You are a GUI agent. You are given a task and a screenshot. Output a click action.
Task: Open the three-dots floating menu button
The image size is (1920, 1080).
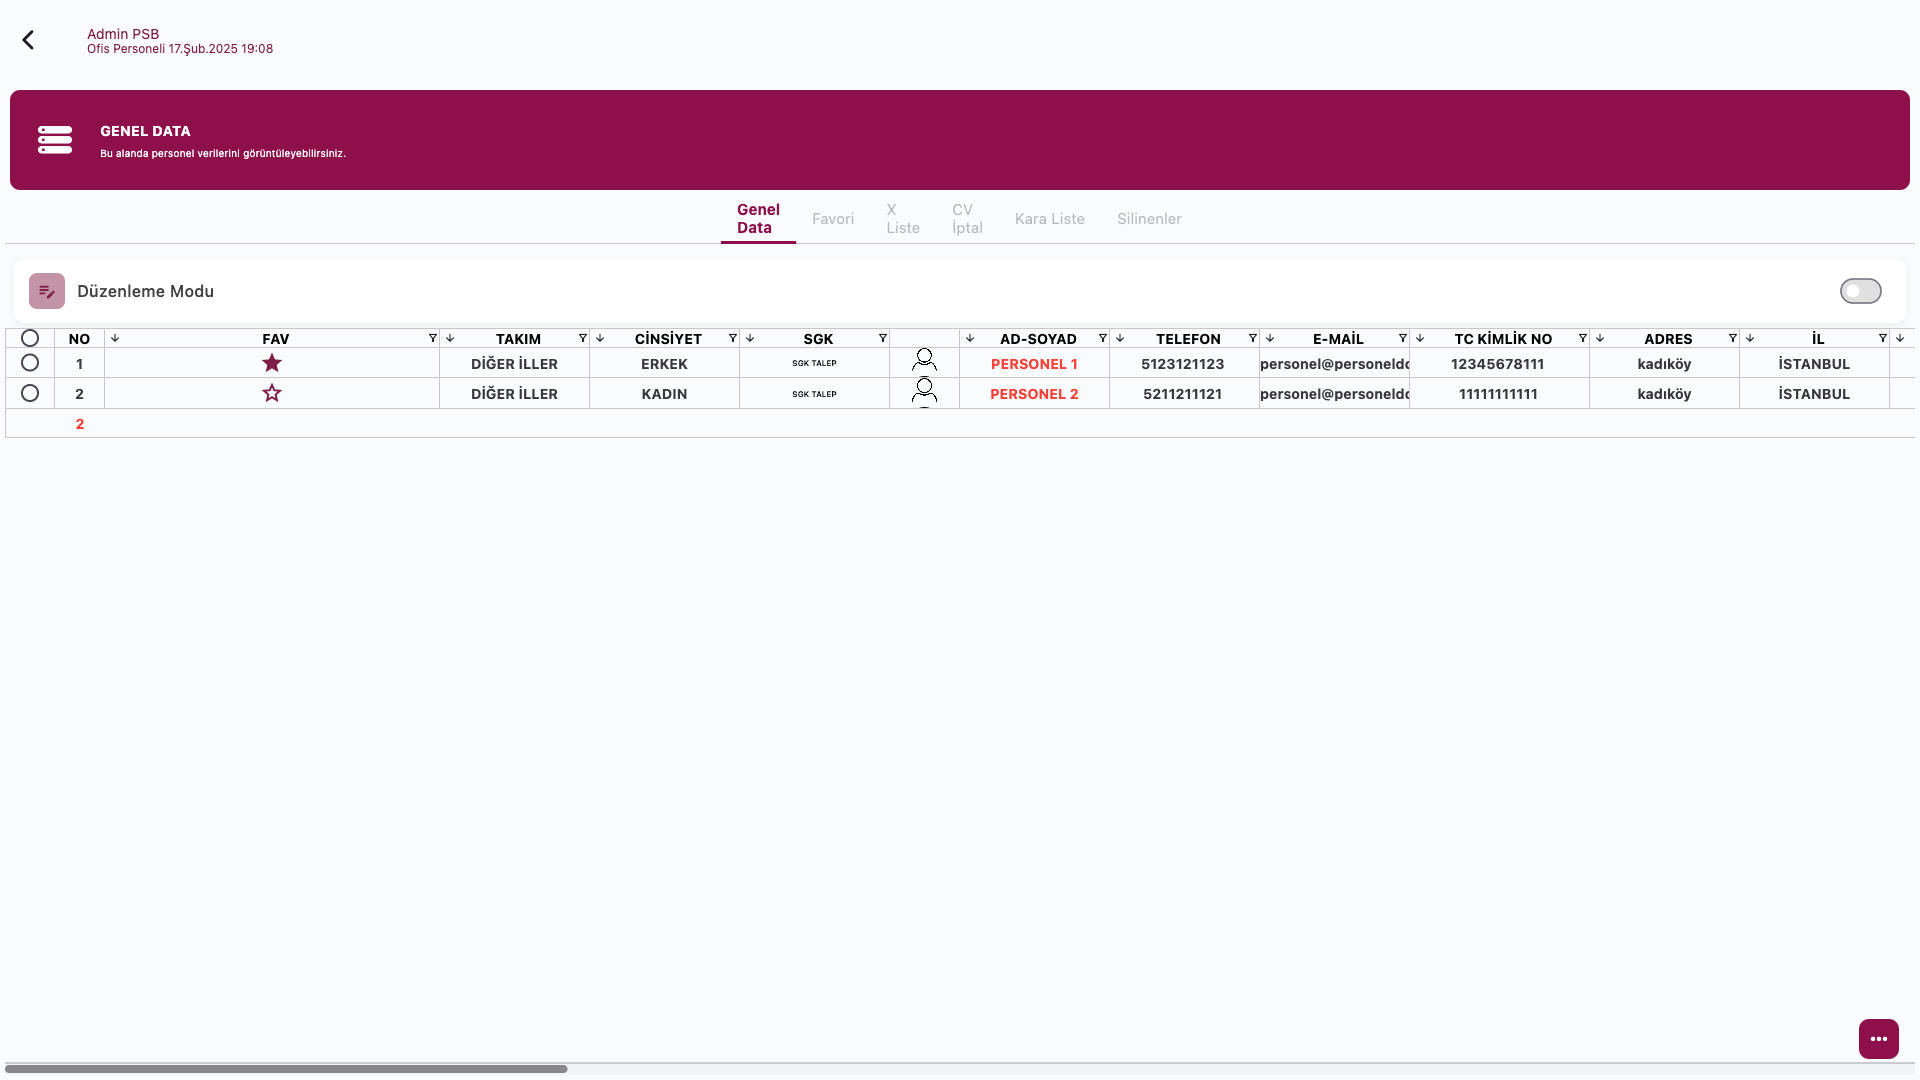click(1878, 1039)
